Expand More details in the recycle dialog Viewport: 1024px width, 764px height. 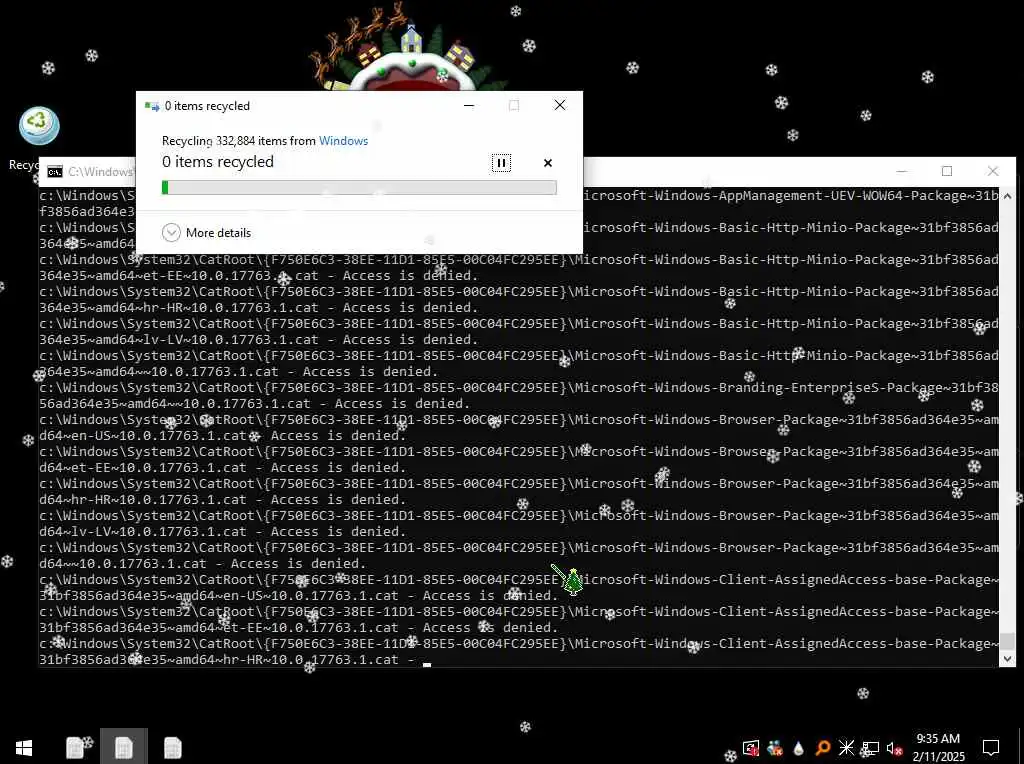point(207,232)
